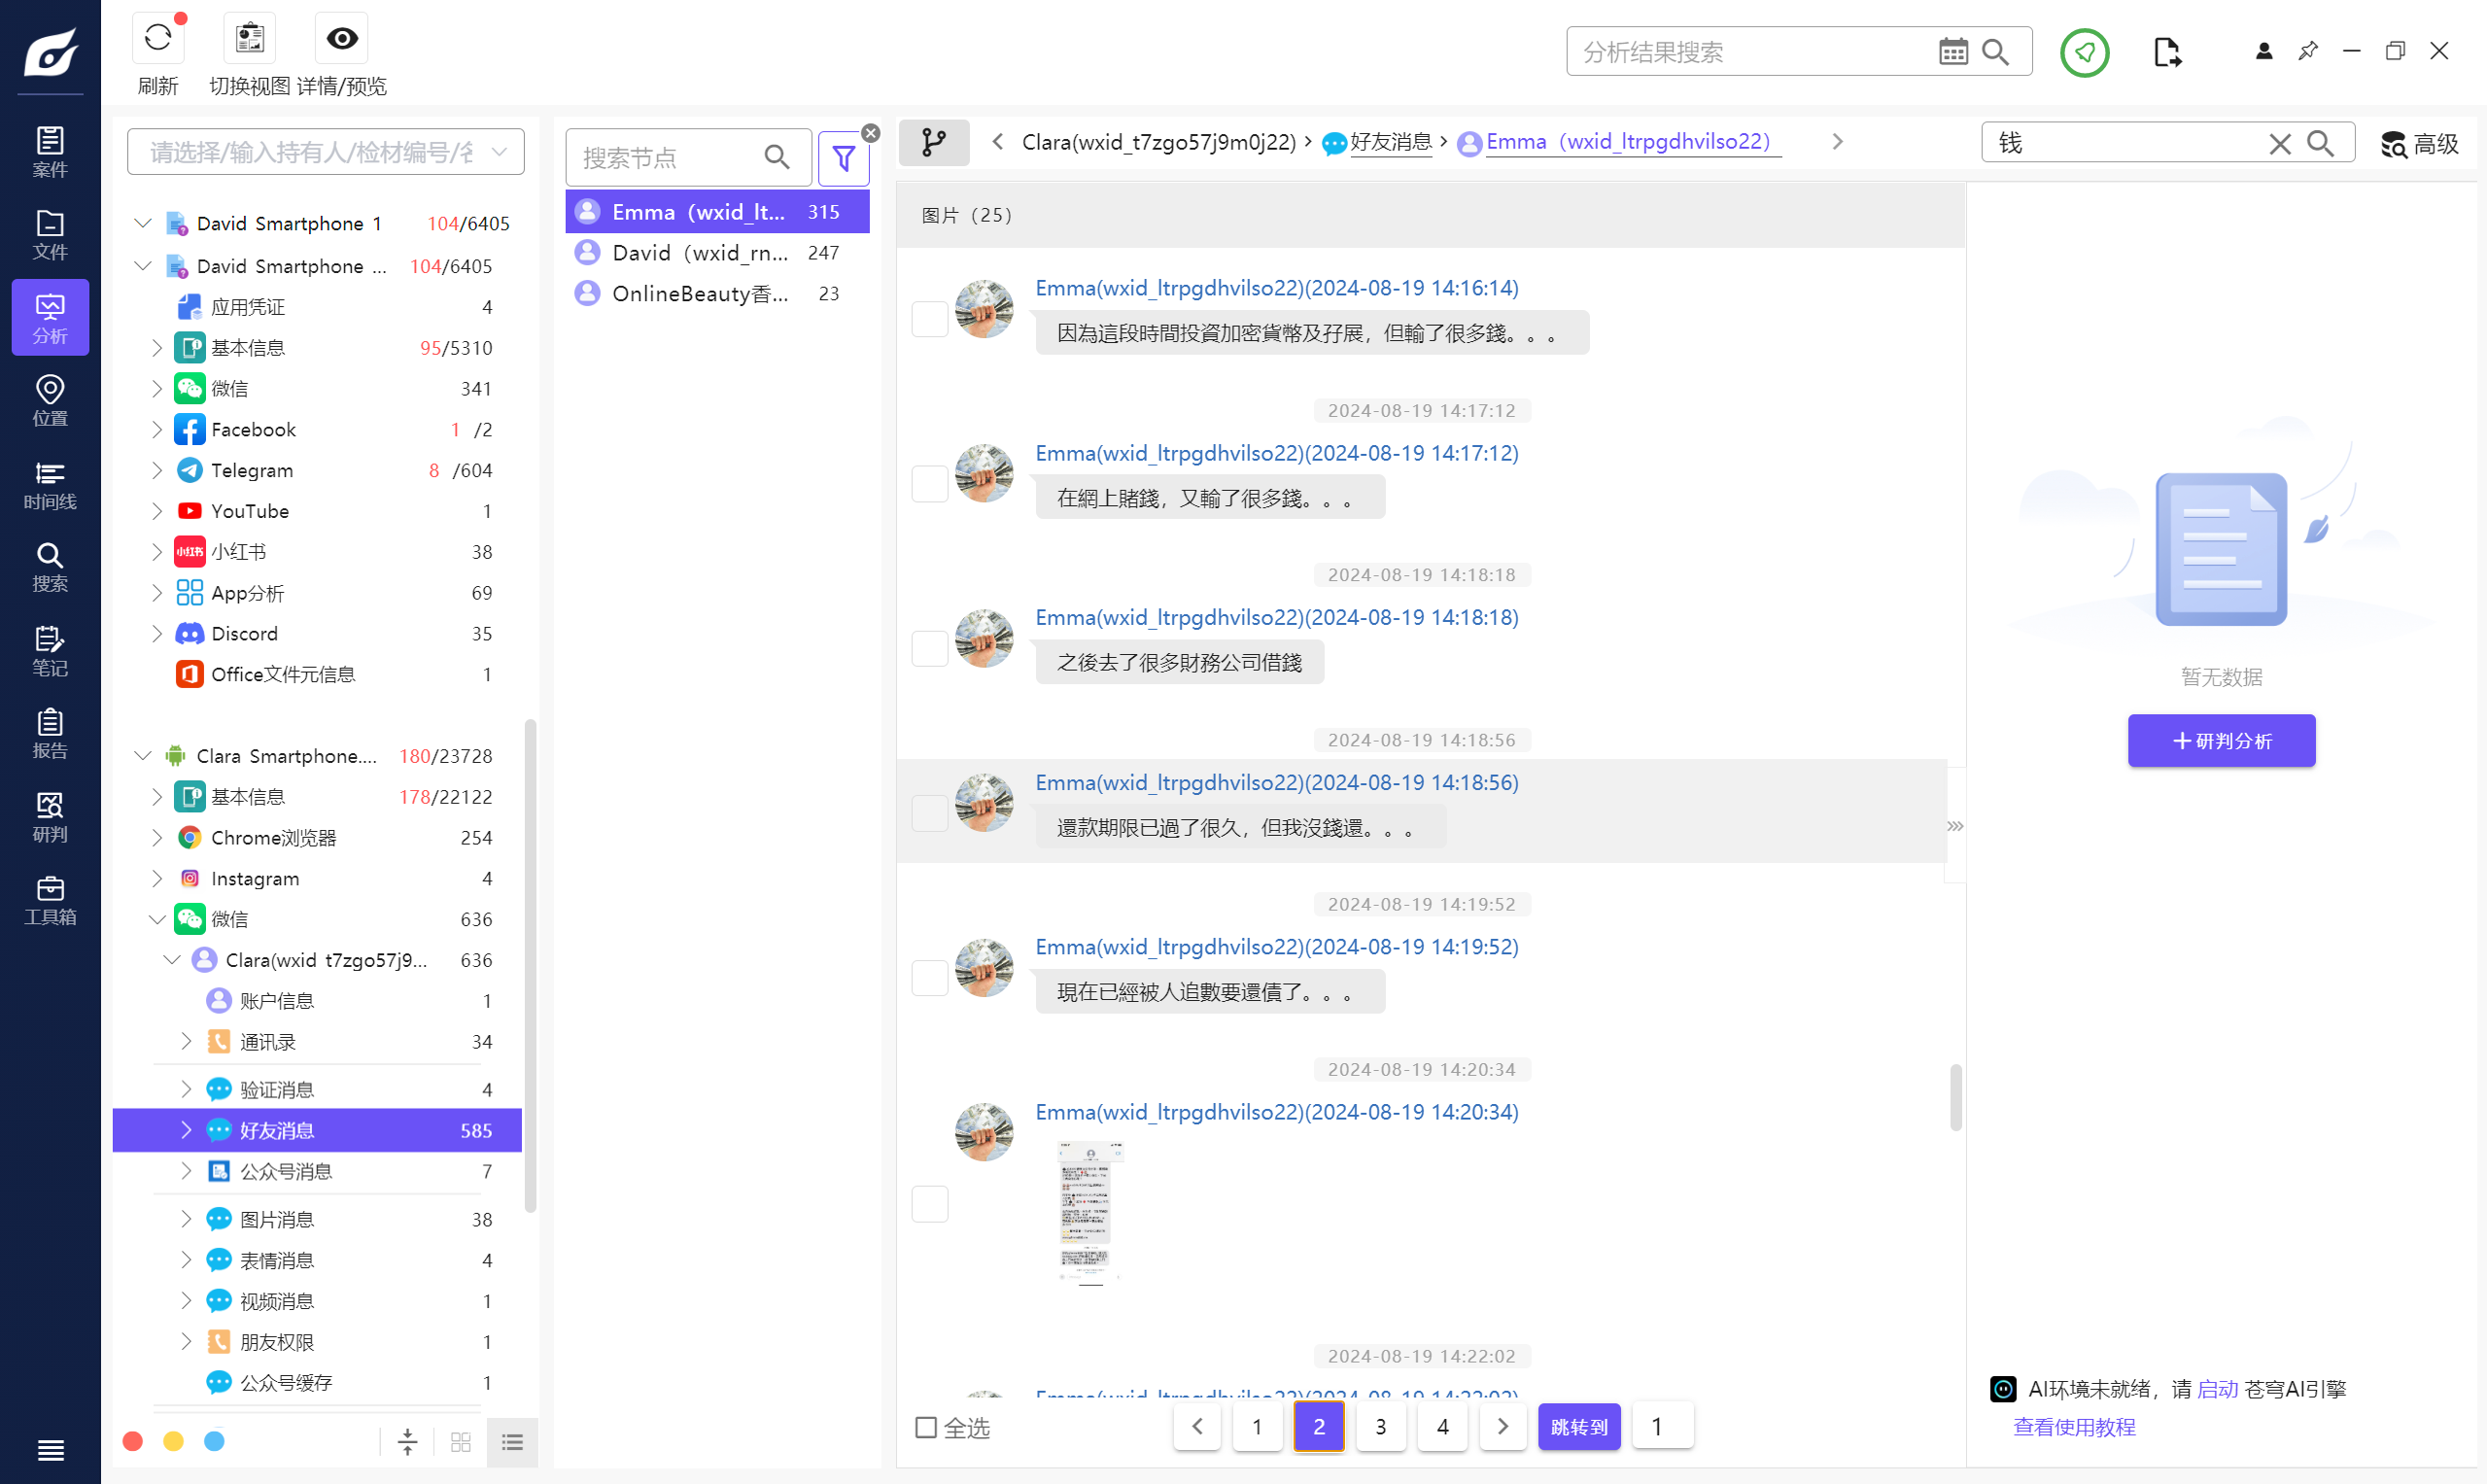Click the red color tag dot
This screenshot has height=1484, width=2487.
[x=133, y=1441]
